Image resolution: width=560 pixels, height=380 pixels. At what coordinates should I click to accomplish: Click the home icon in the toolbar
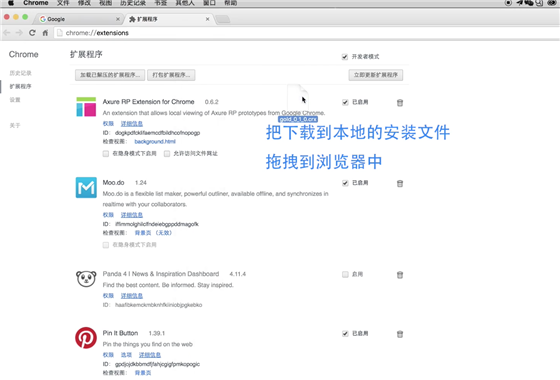coord(45,33)
